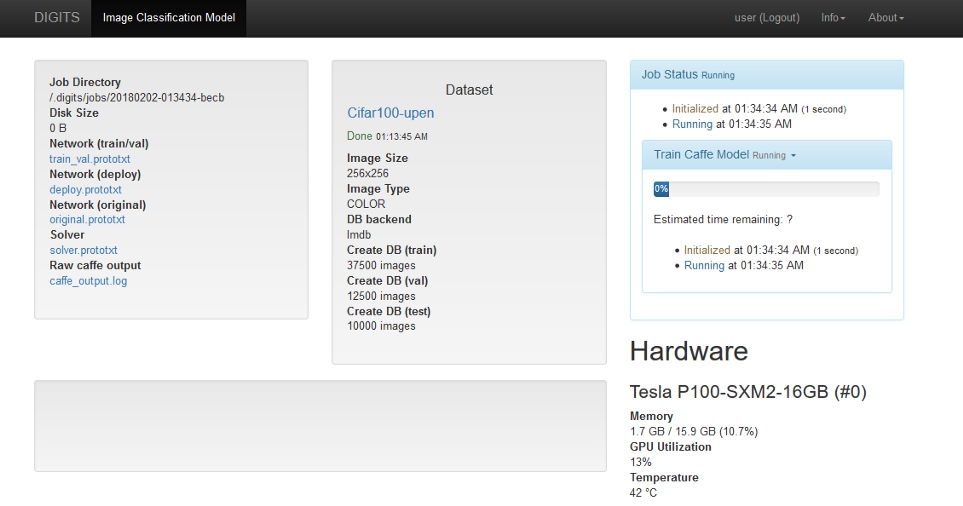
Task: Click the Job Directory path text
Action: pos(137,97)
